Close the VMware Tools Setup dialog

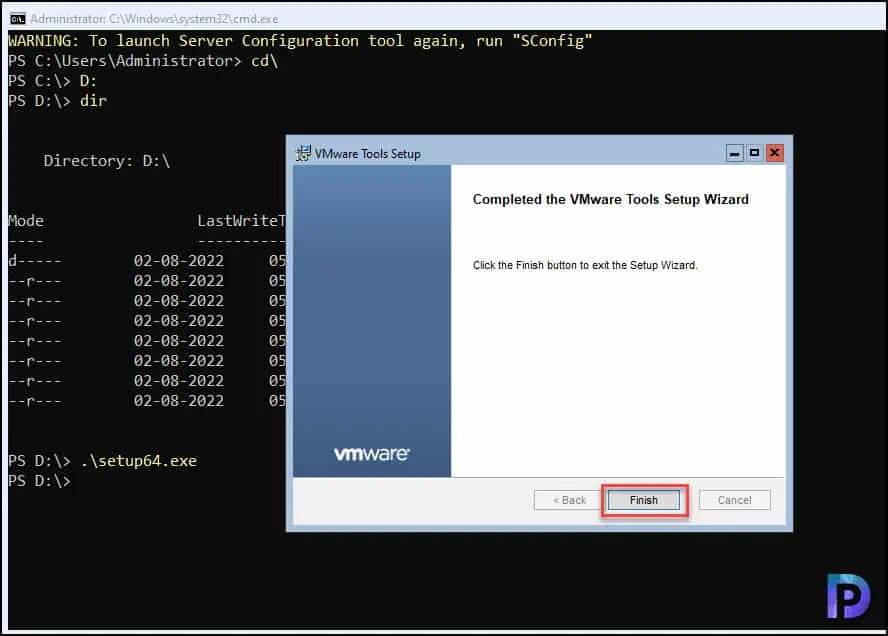tap(775, 153)
